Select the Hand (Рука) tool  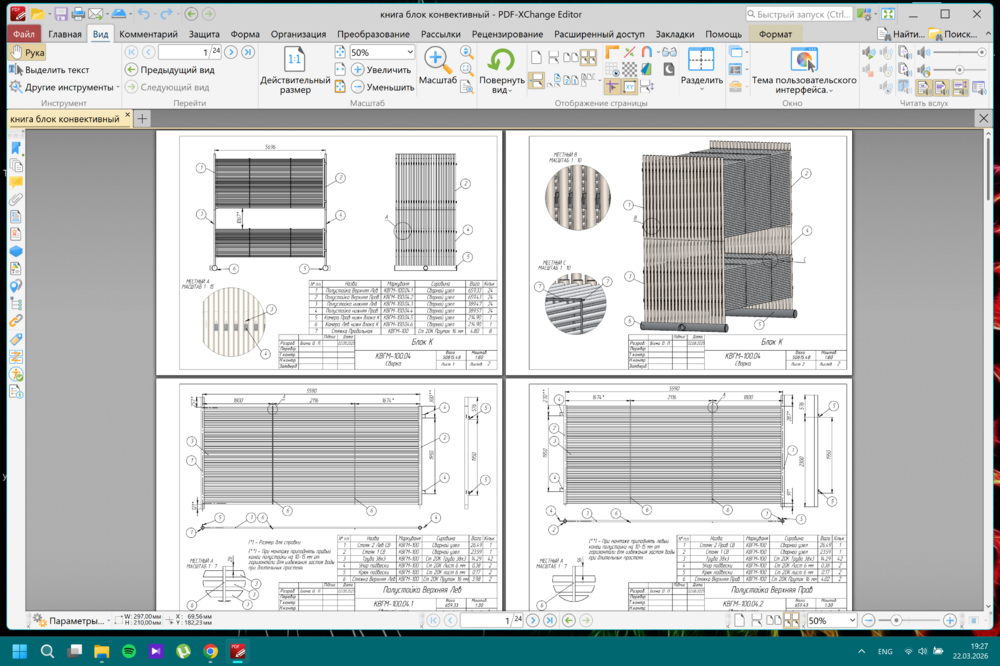coord(27,53)
